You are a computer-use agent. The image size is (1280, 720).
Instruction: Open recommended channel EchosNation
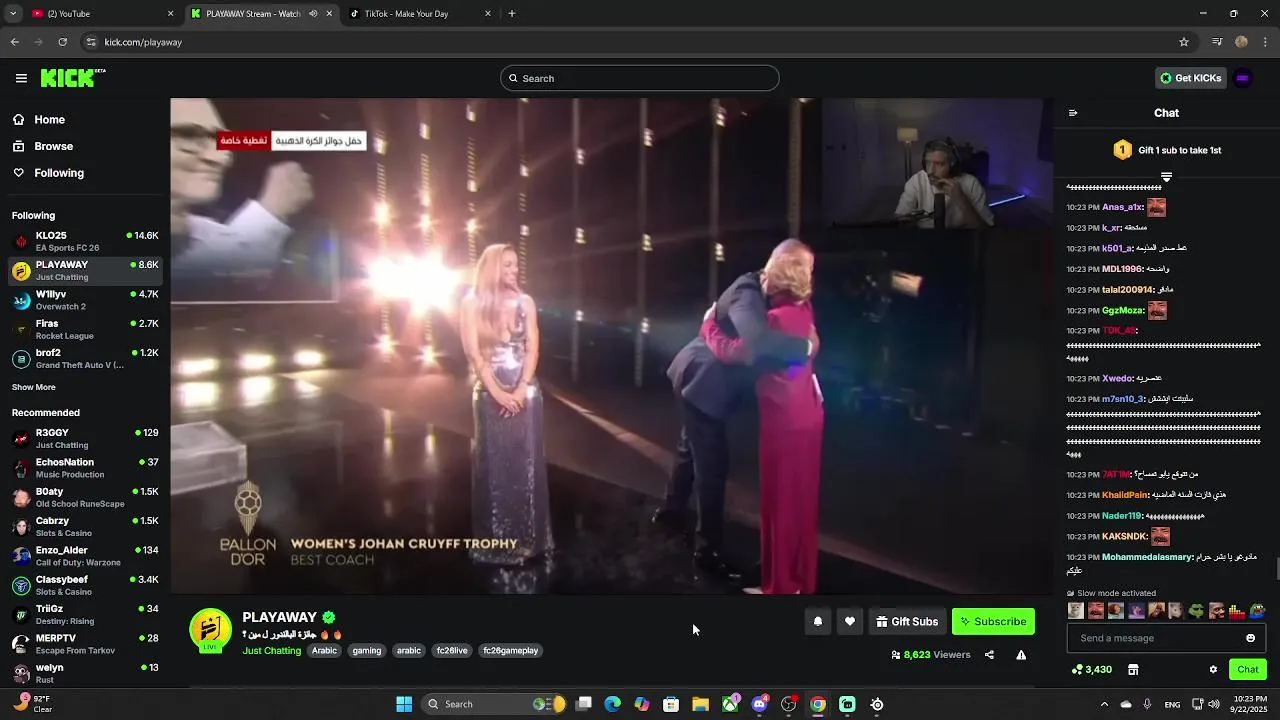85,468
